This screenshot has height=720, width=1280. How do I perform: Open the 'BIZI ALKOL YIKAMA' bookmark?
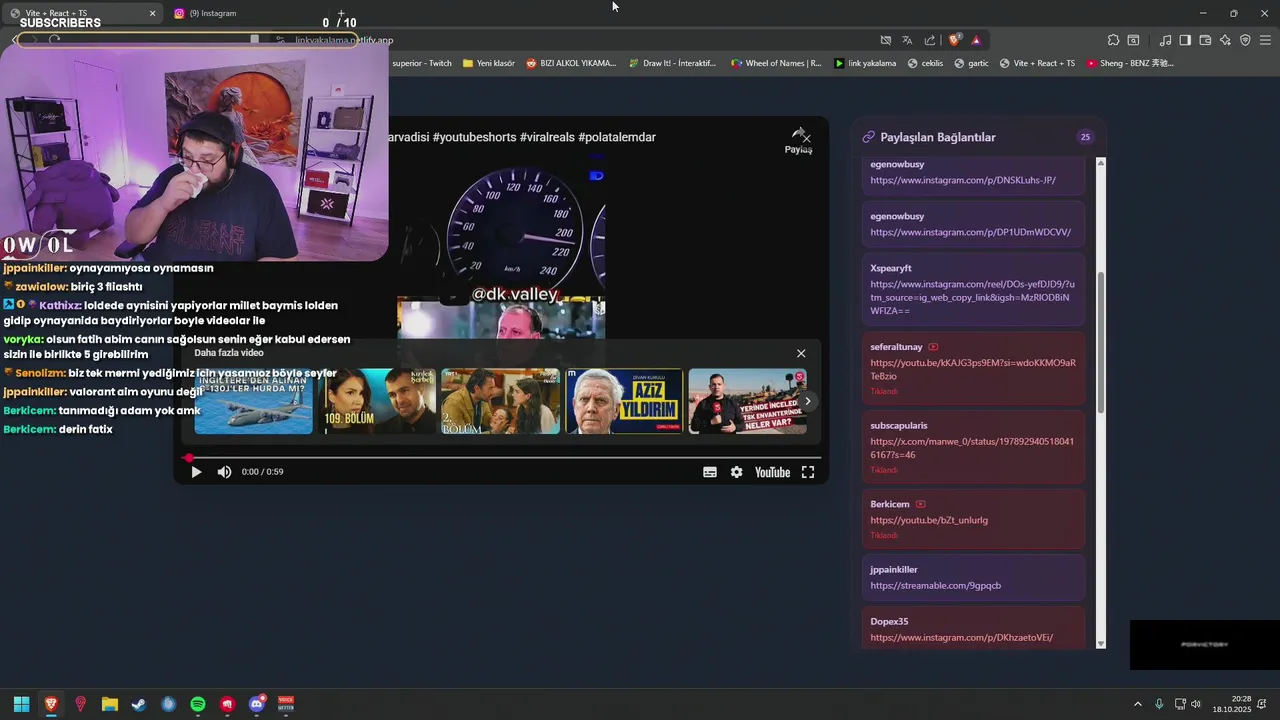[x=571, y=63]
